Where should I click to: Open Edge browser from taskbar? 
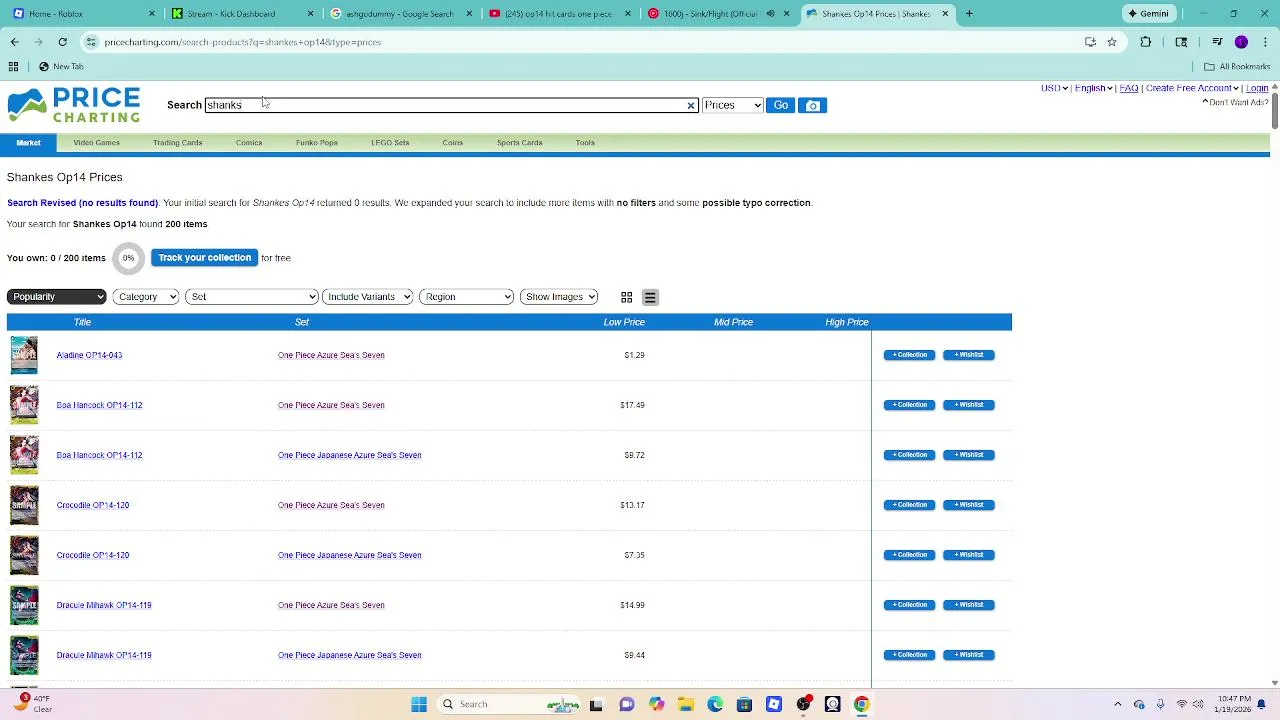pyautogui.click(x=715, y=704)
